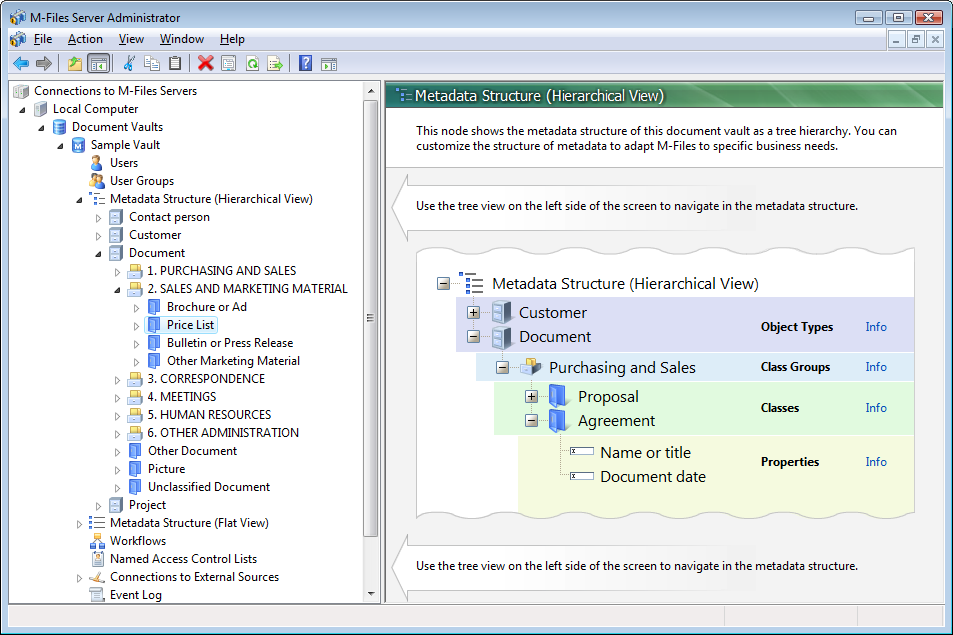Click the red Delete X icon
This screenshot has width=953, height=635.
[205, 63]
